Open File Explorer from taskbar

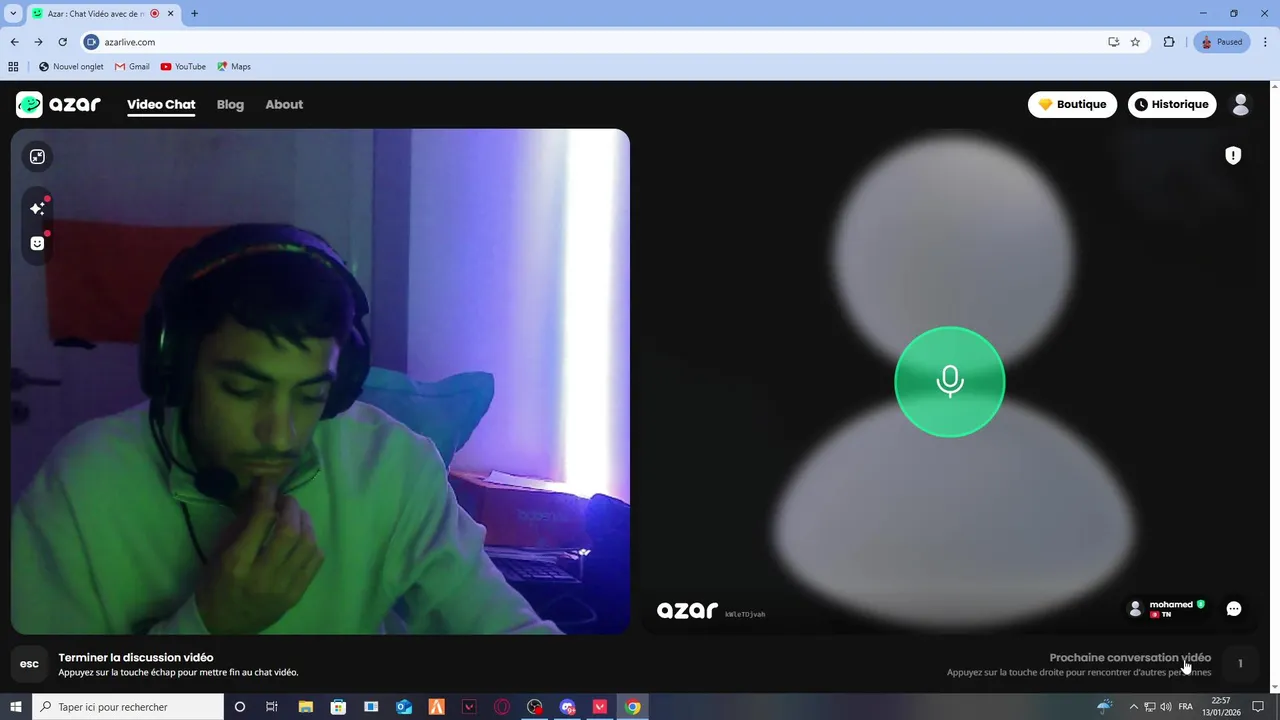coord(305,707)
